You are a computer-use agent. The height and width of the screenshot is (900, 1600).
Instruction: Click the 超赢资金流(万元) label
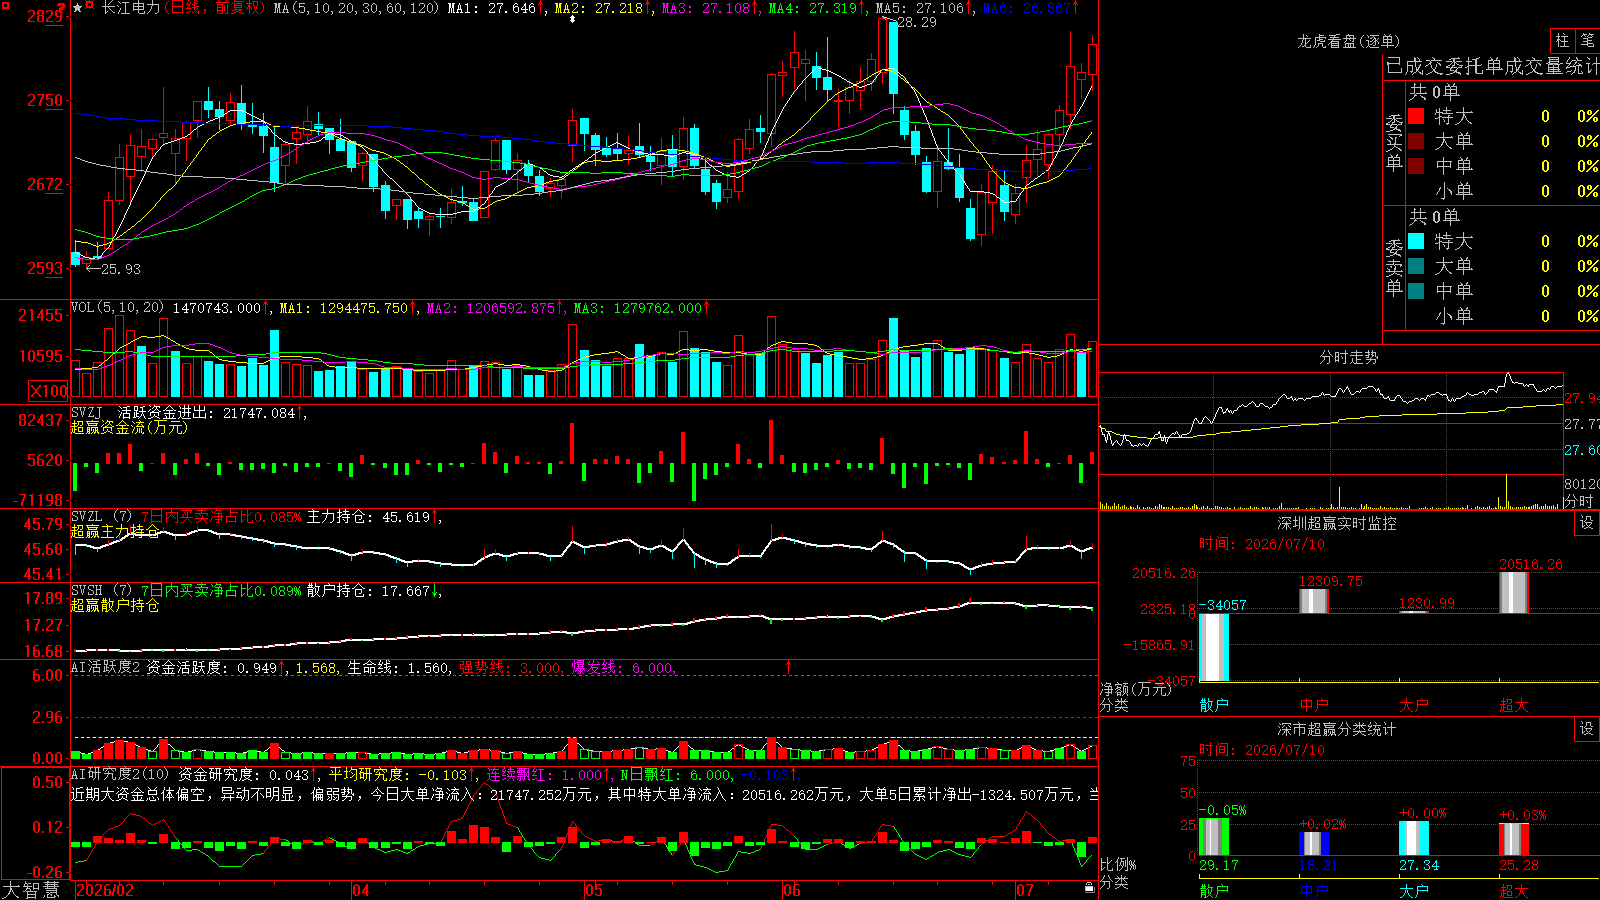tap(129, 427)
